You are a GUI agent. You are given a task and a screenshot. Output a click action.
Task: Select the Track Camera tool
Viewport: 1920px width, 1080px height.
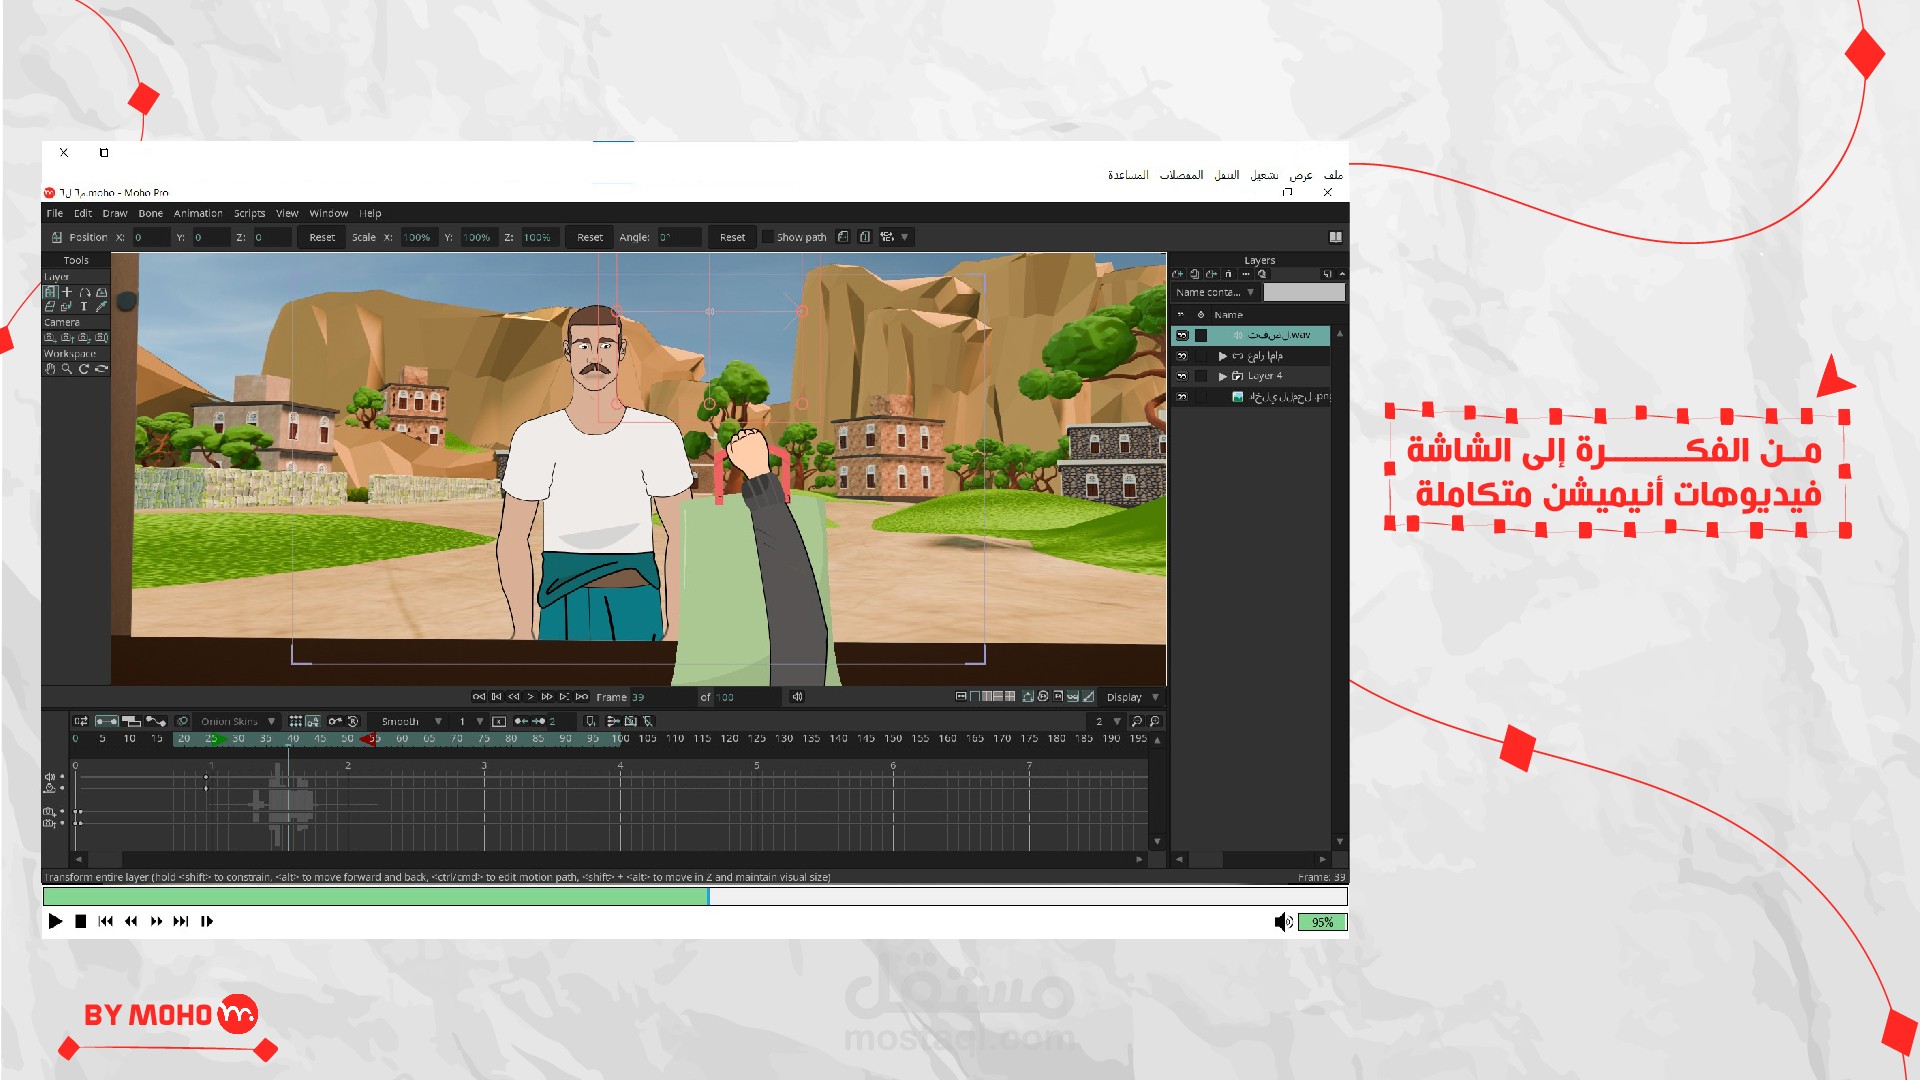[50, 338]
